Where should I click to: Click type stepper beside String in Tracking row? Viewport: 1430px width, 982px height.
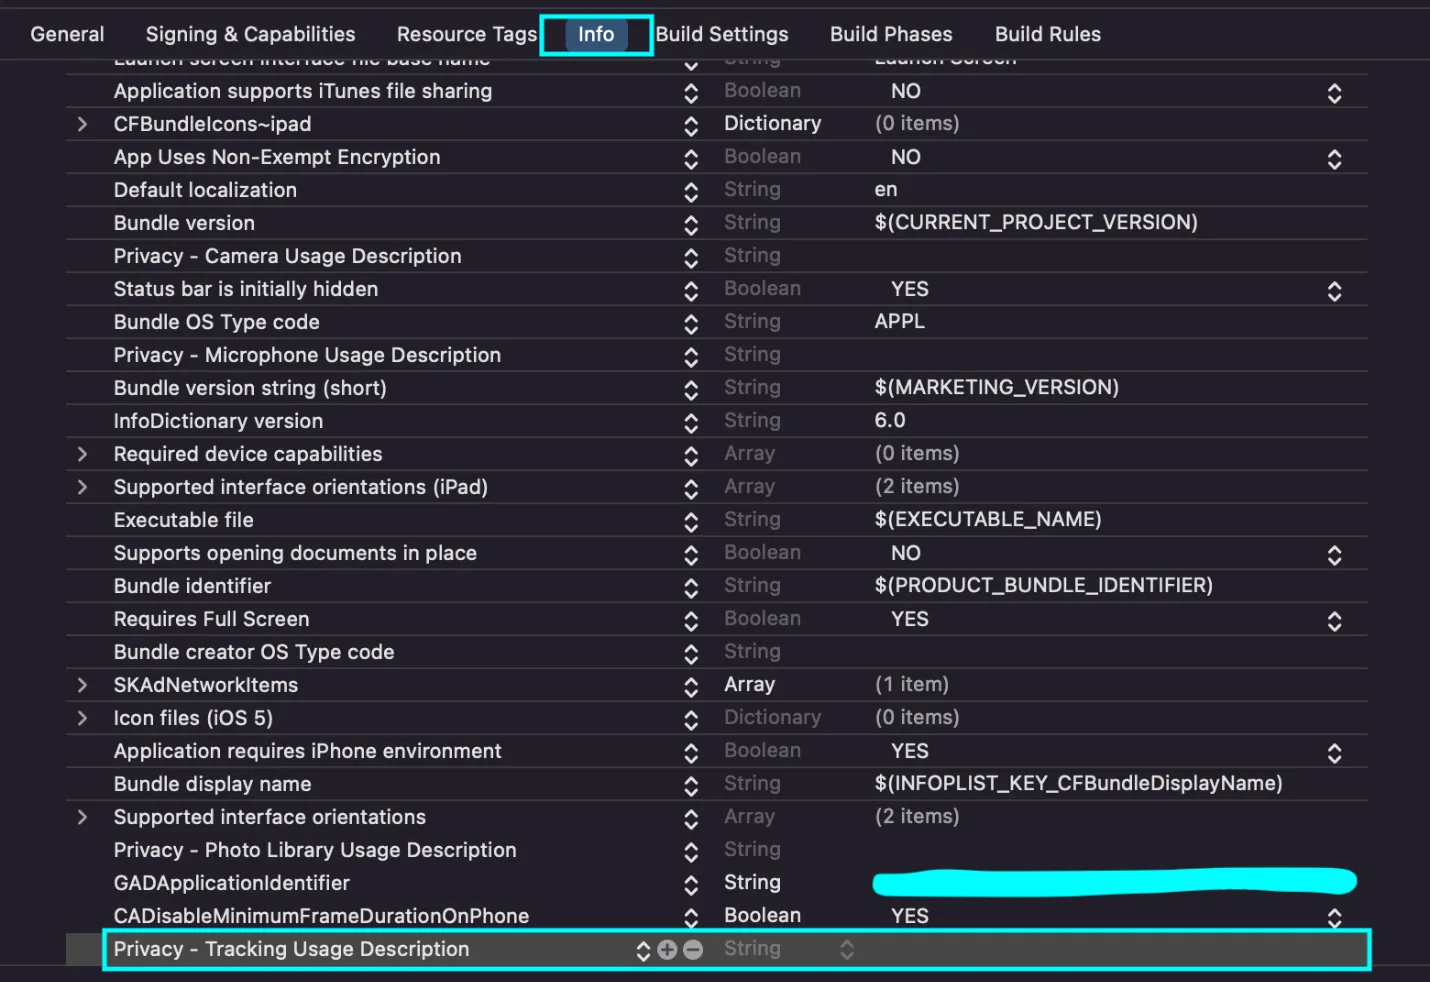pyautogui.click(x=847, y=950)
